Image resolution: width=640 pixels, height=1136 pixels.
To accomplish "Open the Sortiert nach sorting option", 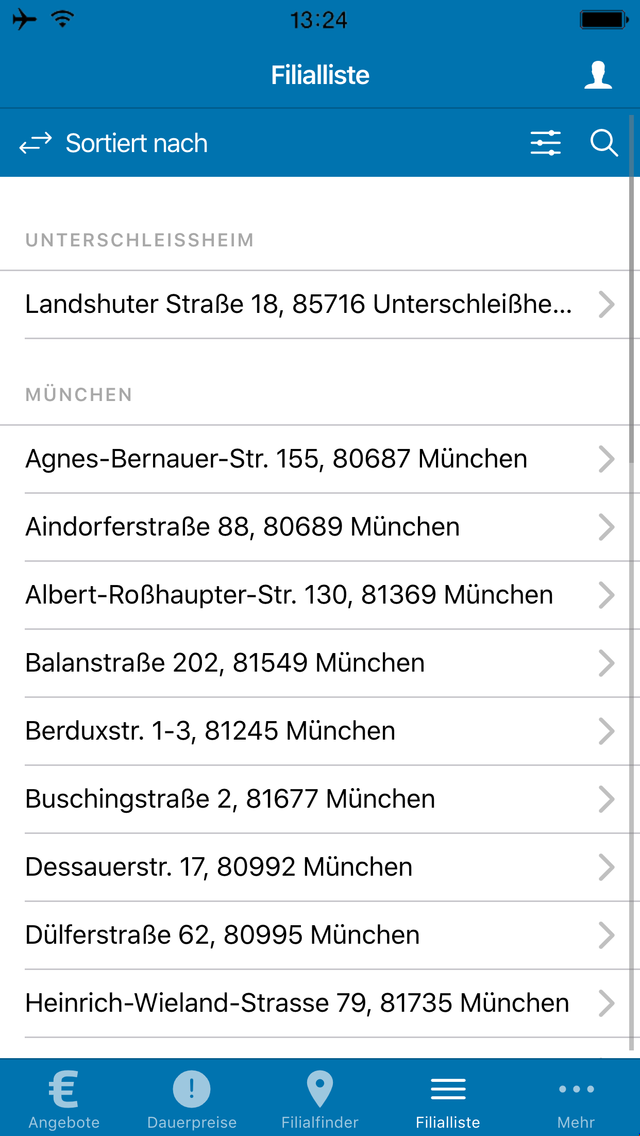I will point(136,143).
